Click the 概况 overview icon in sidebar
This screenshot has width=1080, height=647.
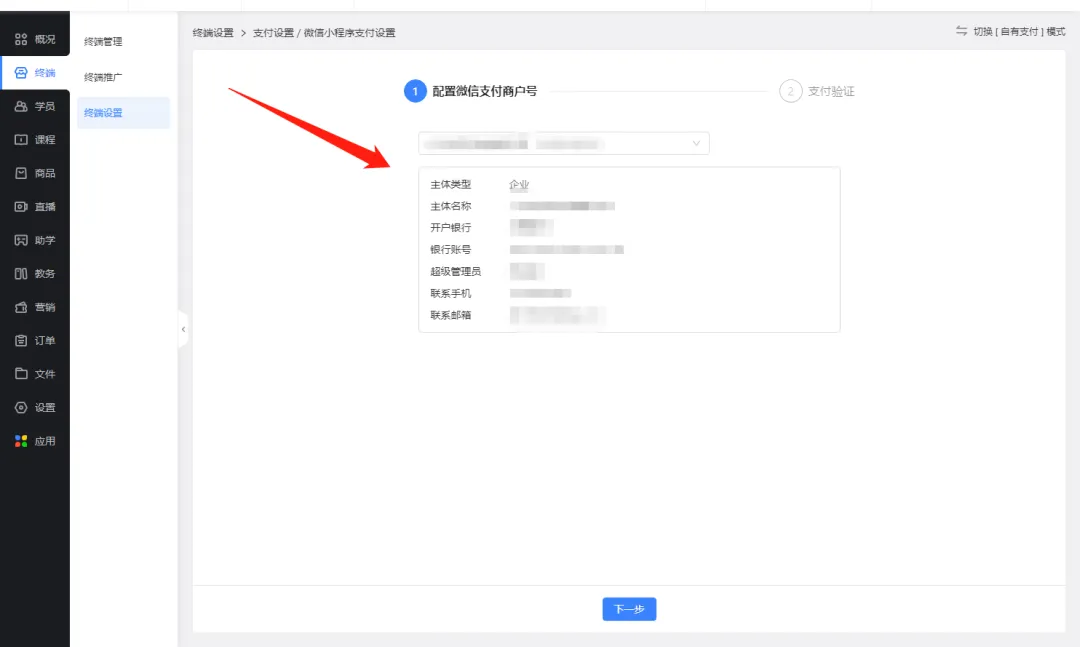(x=21, y=39)
